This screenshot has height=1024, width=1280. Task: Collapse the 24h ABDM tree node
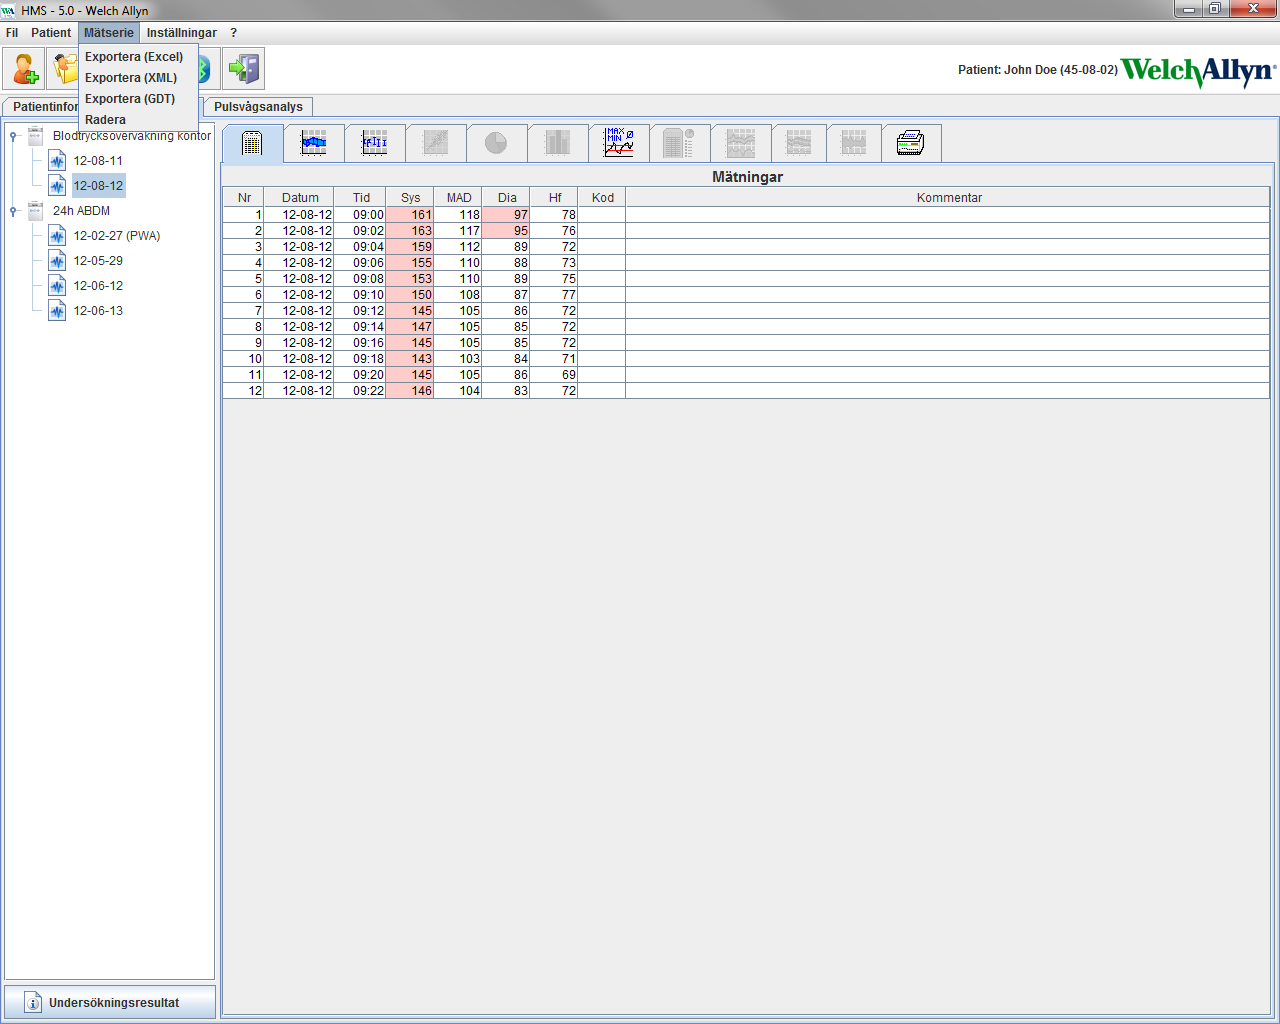13,211
